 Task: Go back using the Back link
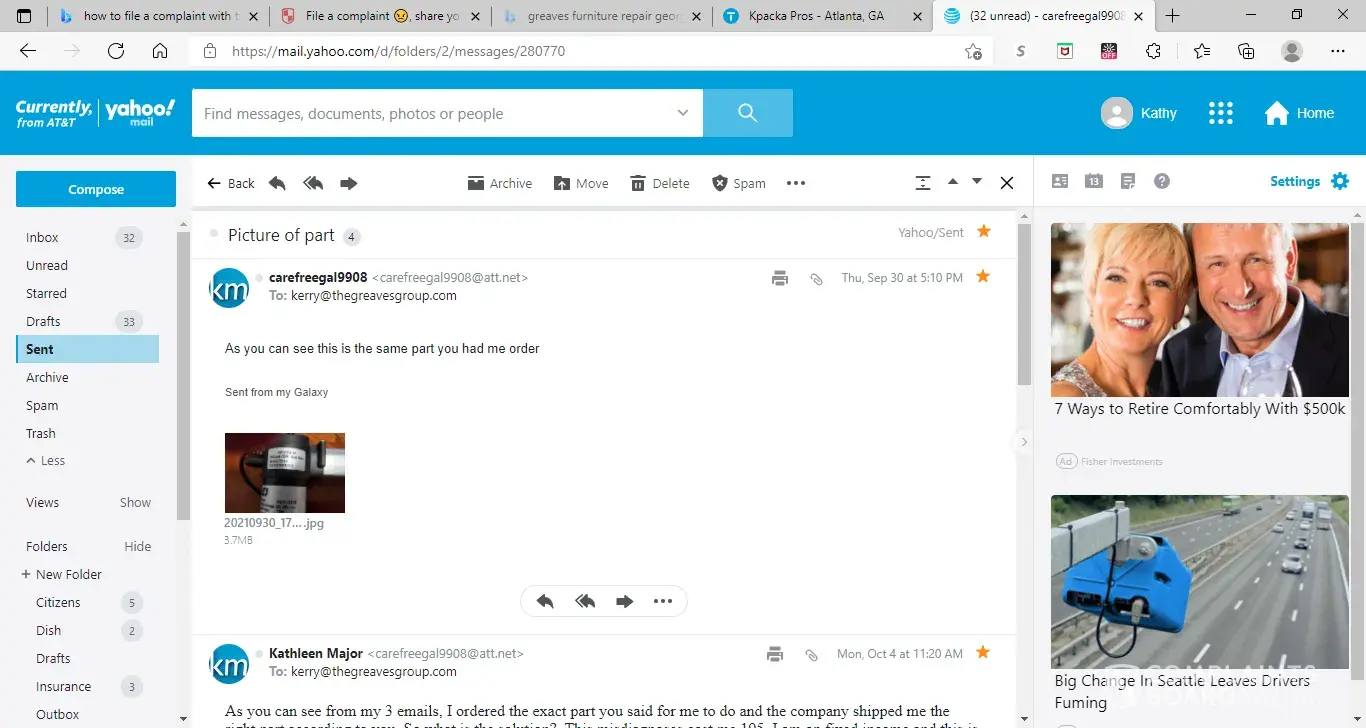[231, 183]
